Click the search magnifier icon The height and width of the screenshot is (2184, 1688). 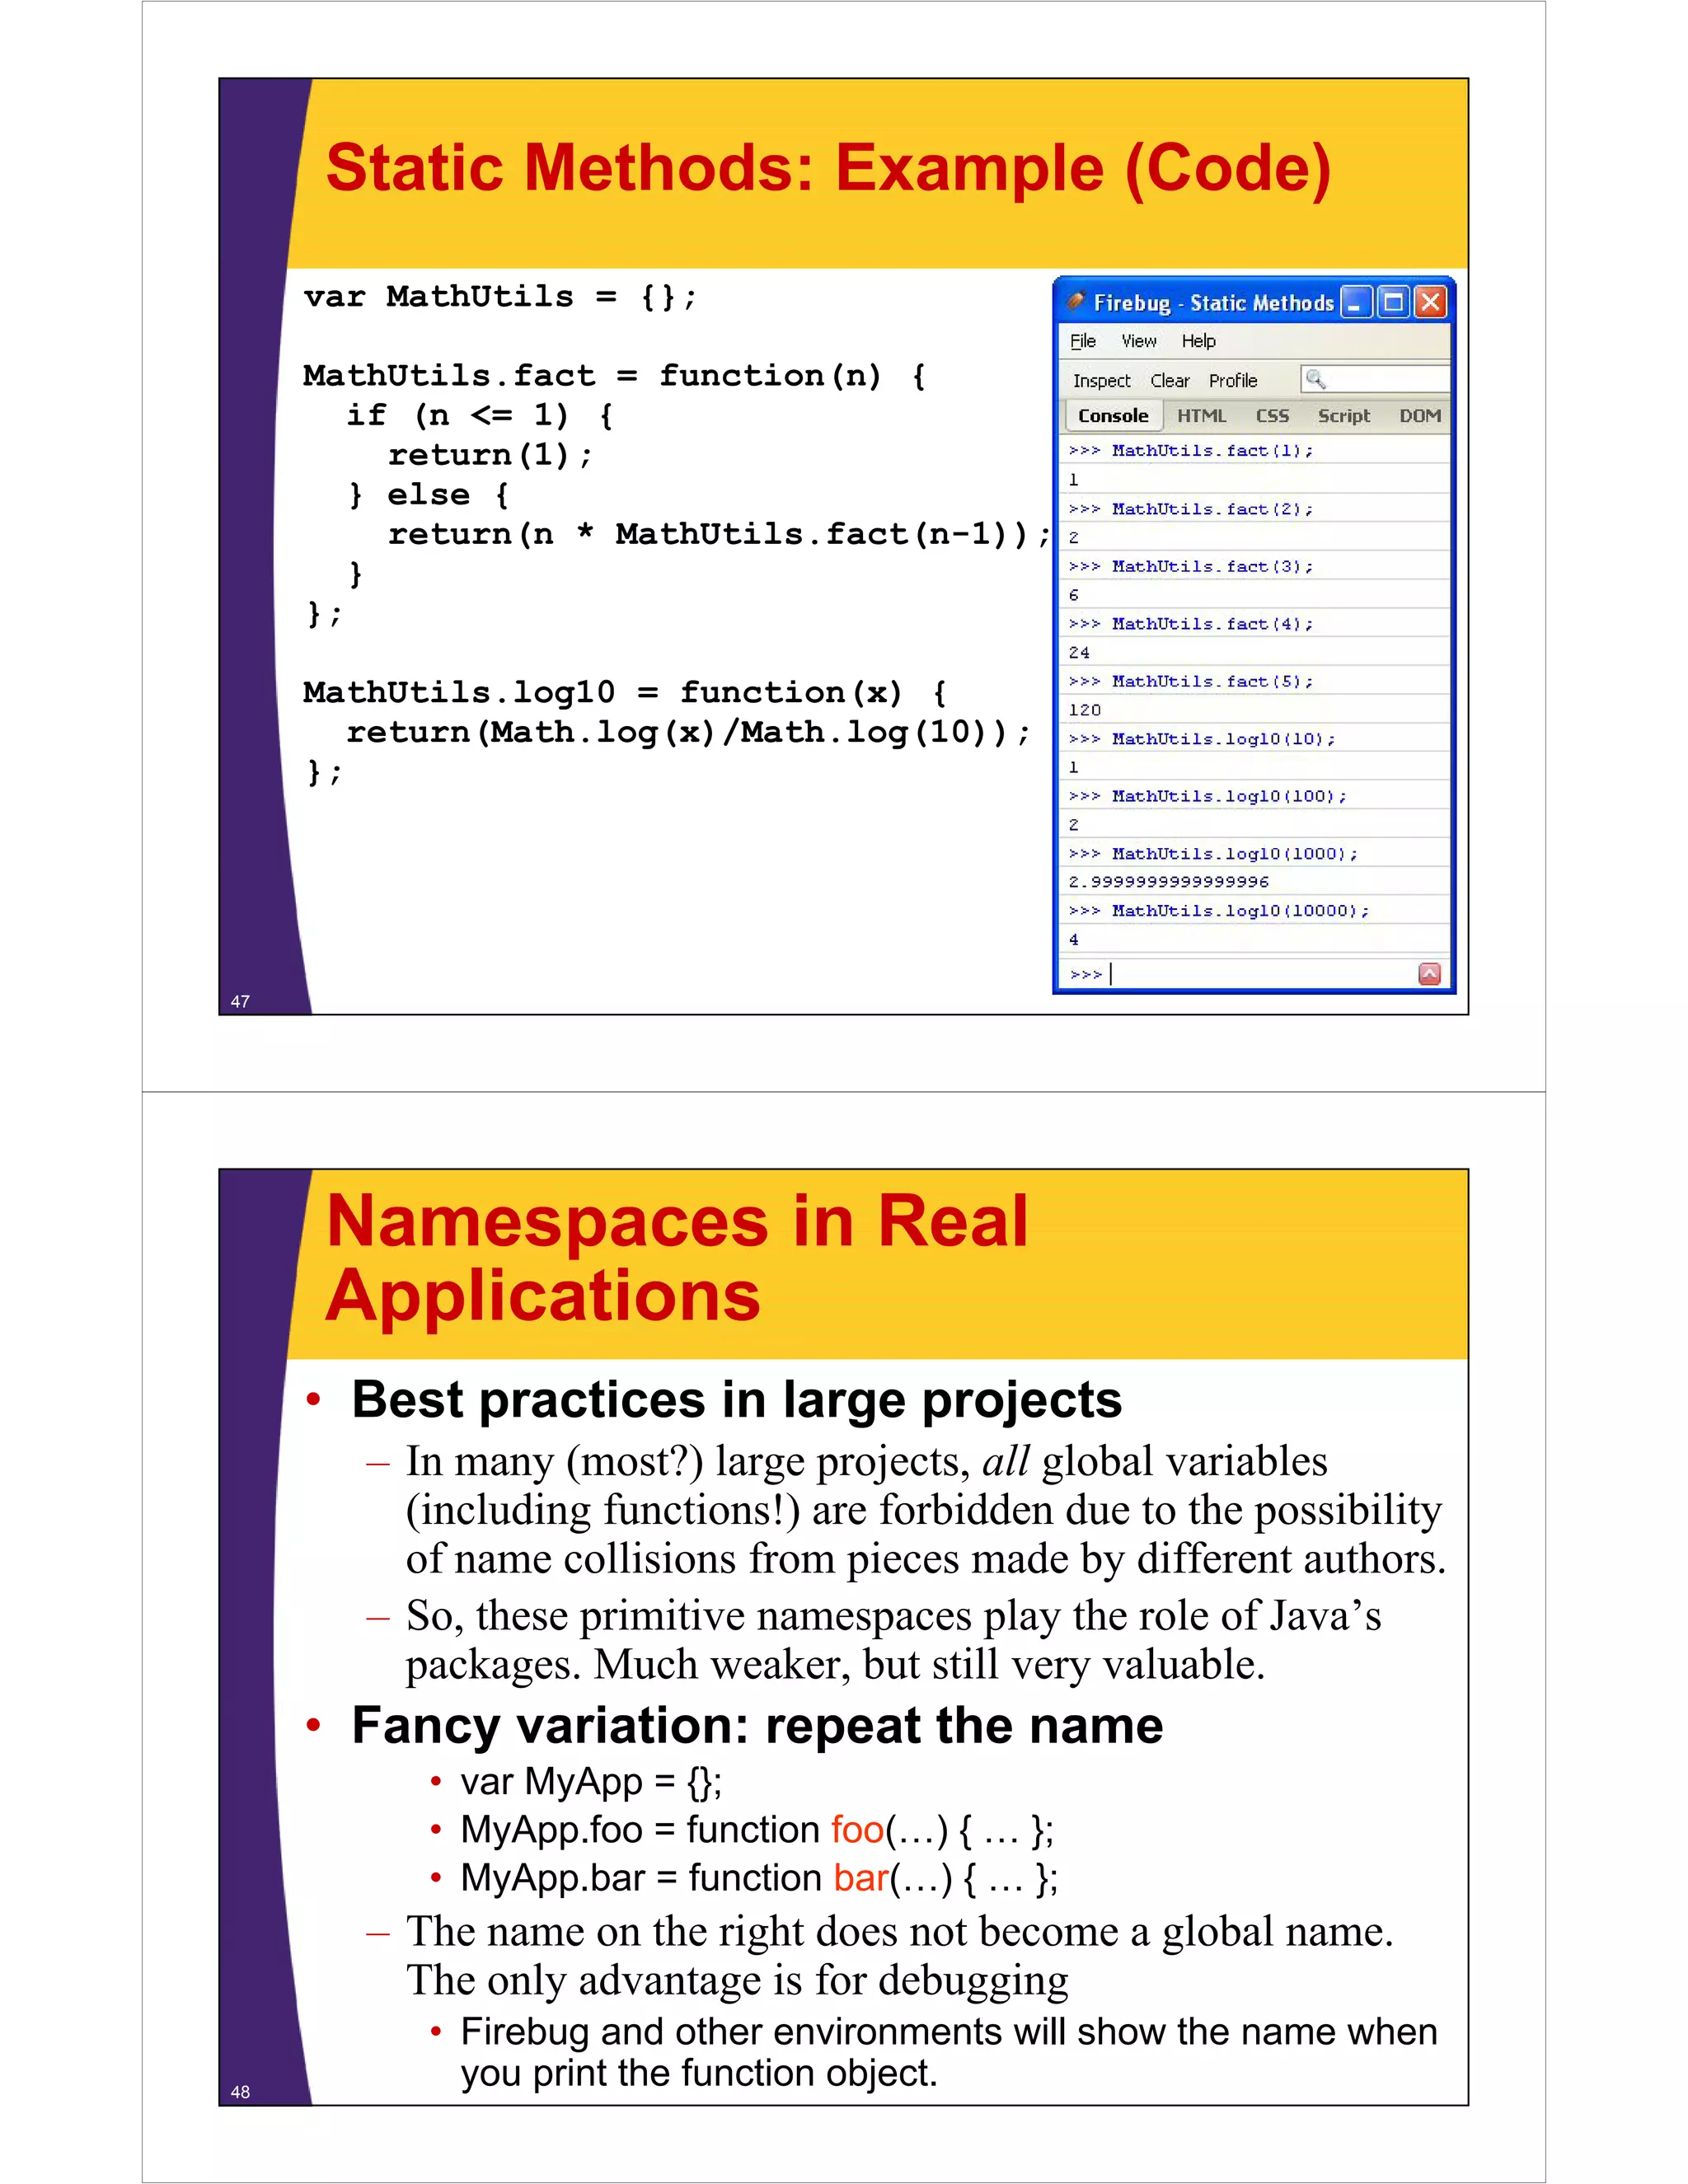click(1315, 379)
